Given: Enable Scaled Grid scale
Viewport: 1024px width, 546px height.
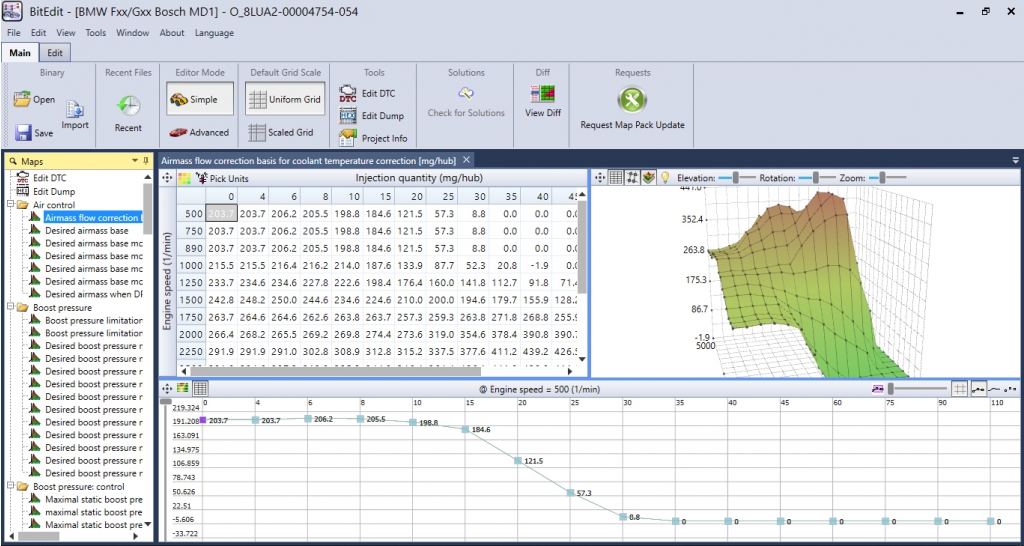Looking at the screenshot, I should point(281,133).
